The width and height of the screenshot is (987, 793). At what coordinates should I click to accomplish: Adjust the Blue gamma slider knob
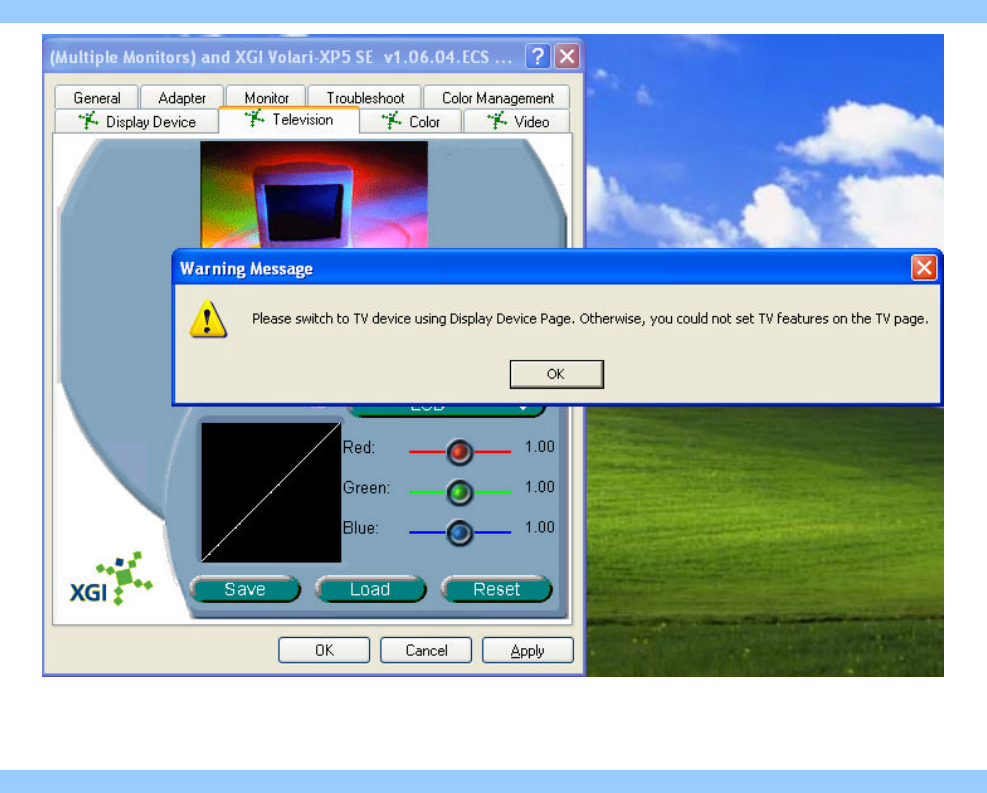pos(460,532)
